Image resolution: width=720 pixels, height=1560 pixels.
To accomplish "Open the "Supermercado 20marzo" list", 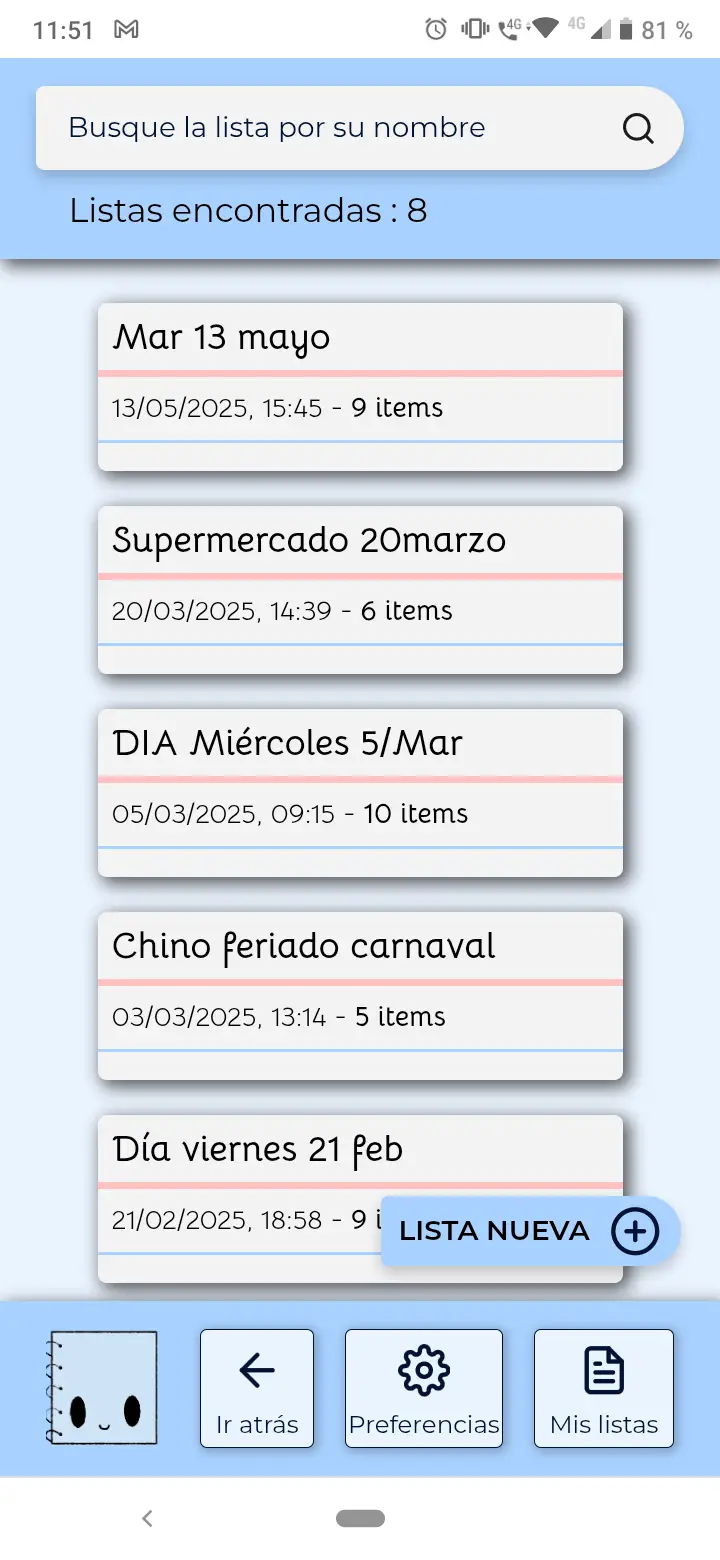I will 360,589.
